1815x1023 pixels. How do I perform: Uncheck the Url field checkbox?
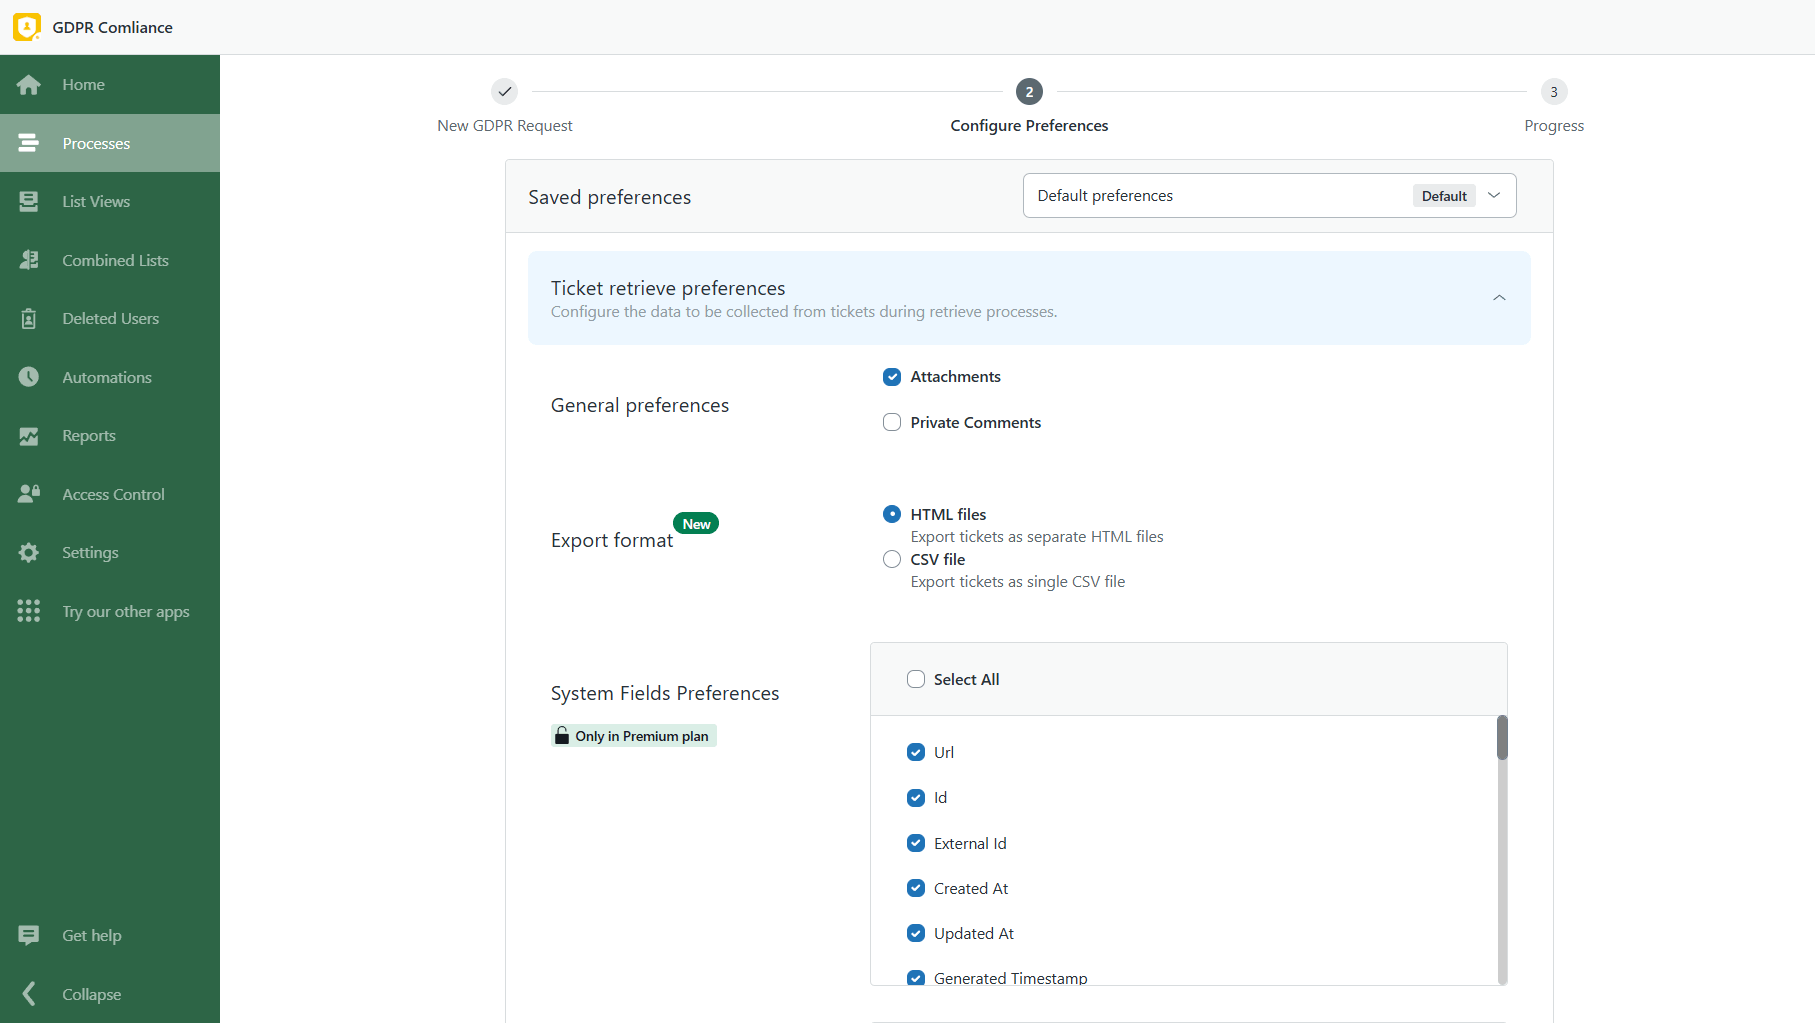[916, 752]
